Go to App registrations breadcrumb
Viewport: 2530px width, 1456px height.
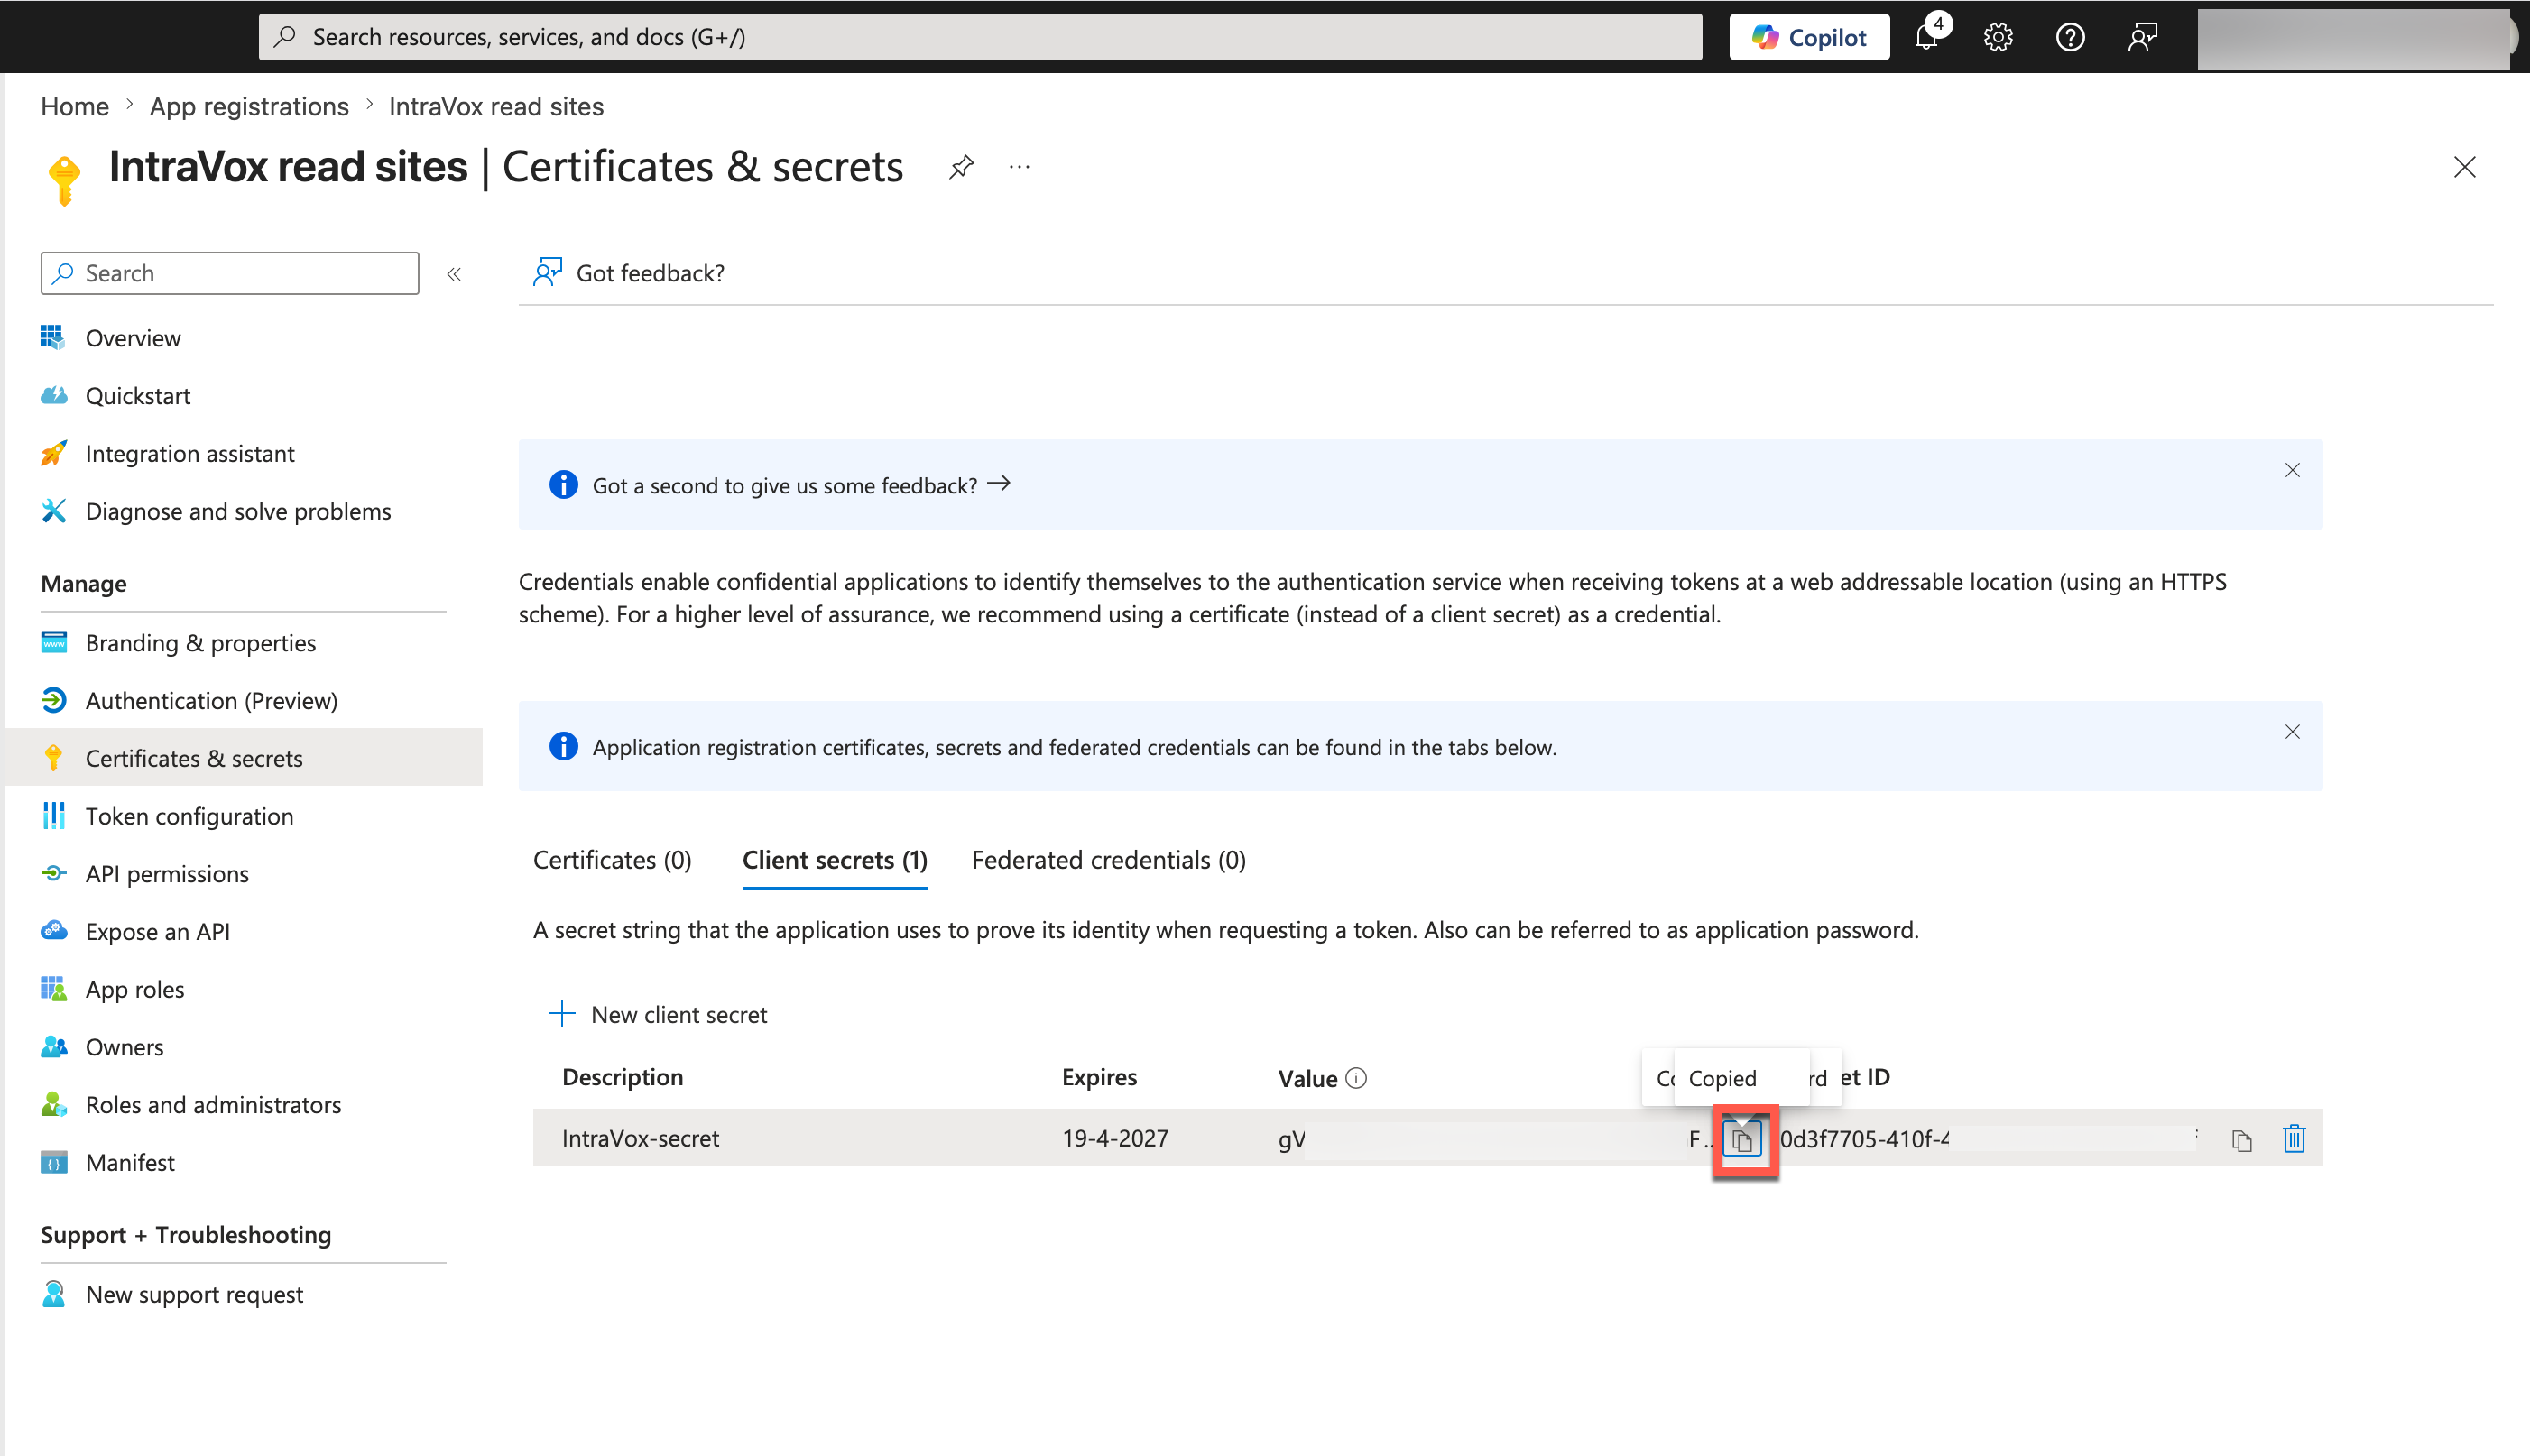(249, 106)
